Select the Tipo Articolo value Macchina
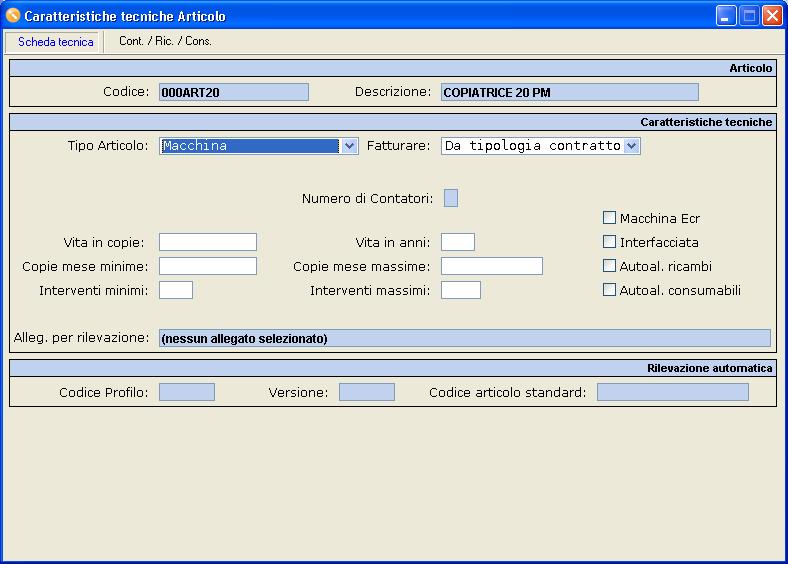 pos(250,146)
